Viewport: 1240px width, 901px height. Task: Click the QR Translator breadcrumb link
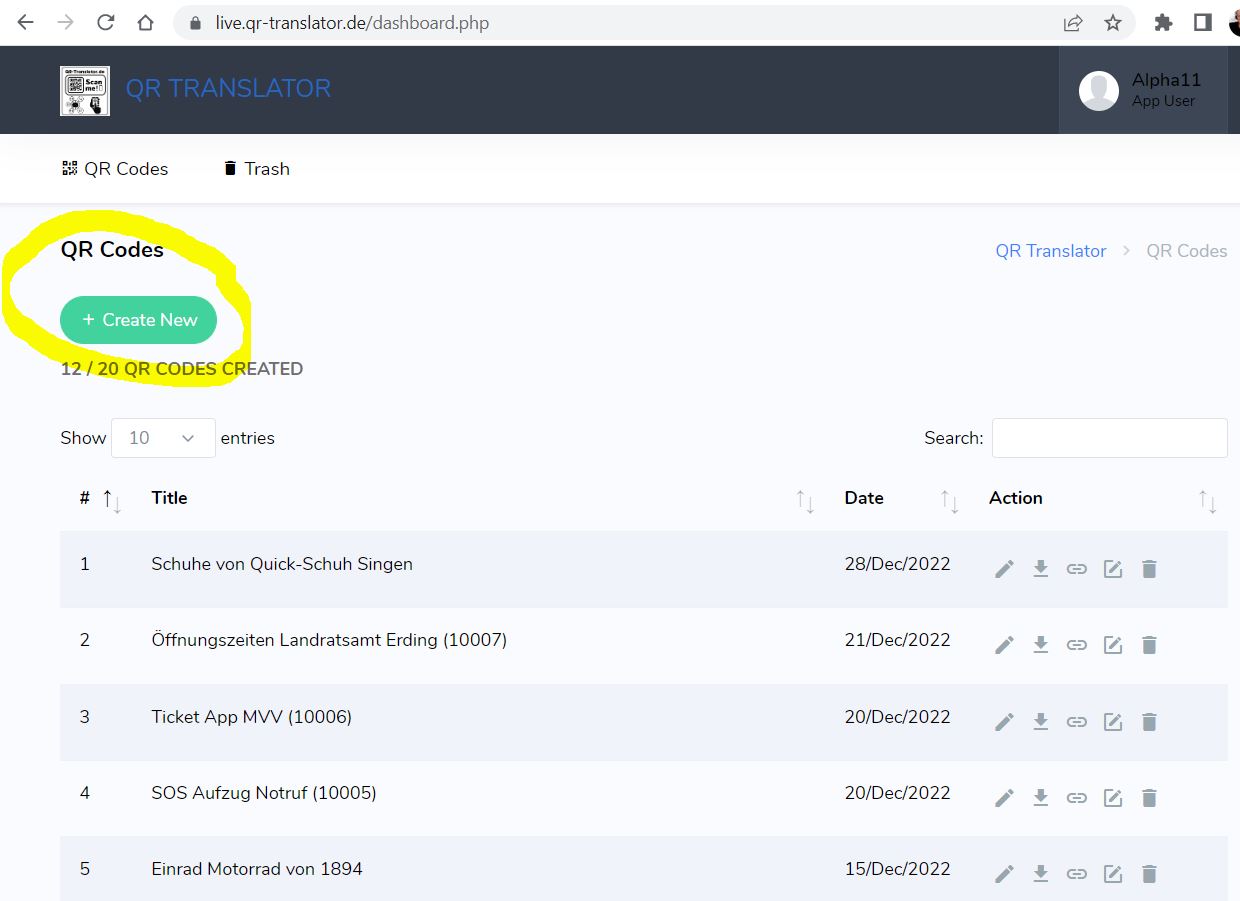(1051, 251)
